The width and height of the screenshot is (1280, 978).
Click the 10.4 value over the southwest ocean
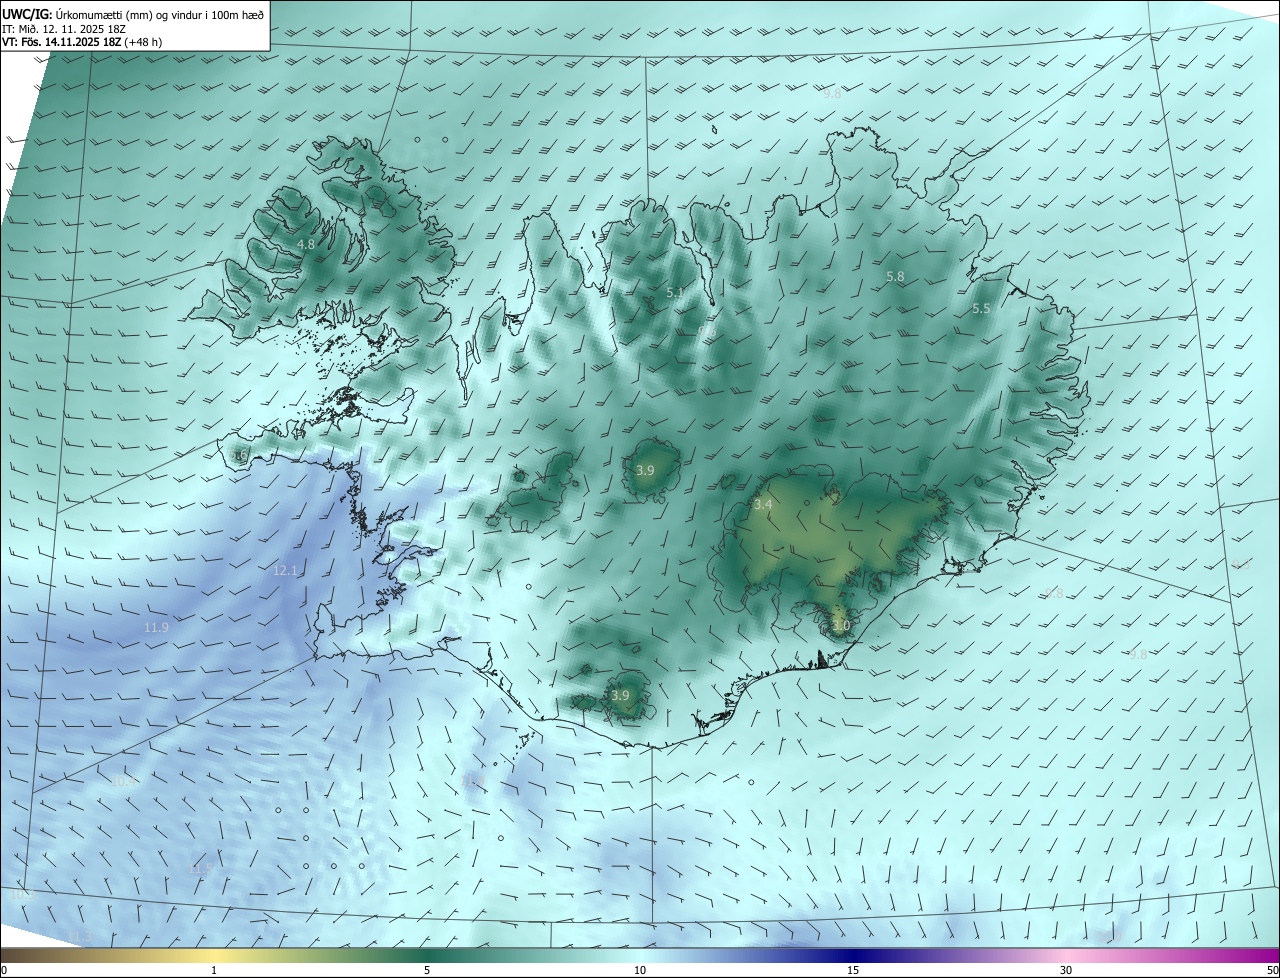click(x=124, y=780)
